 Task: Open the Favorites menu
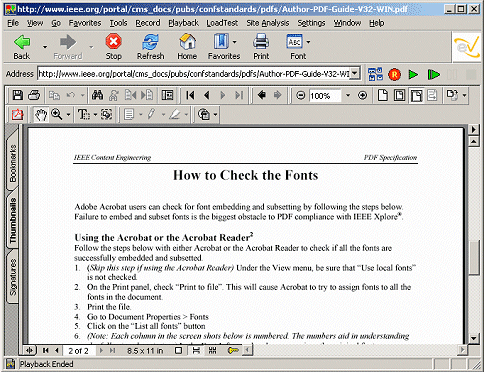click(85, 23)
